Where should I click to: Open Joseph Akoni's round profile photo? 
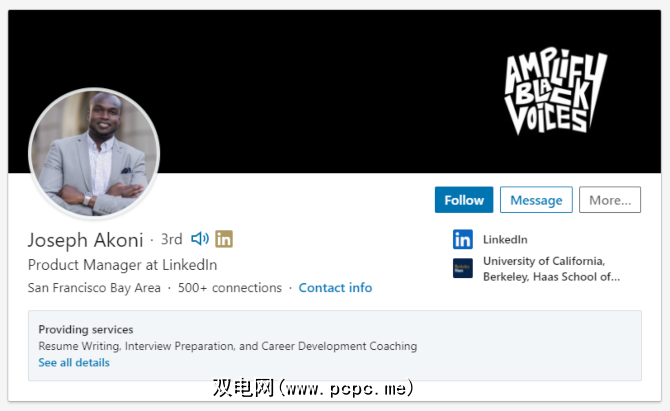[x=94, y=153]
